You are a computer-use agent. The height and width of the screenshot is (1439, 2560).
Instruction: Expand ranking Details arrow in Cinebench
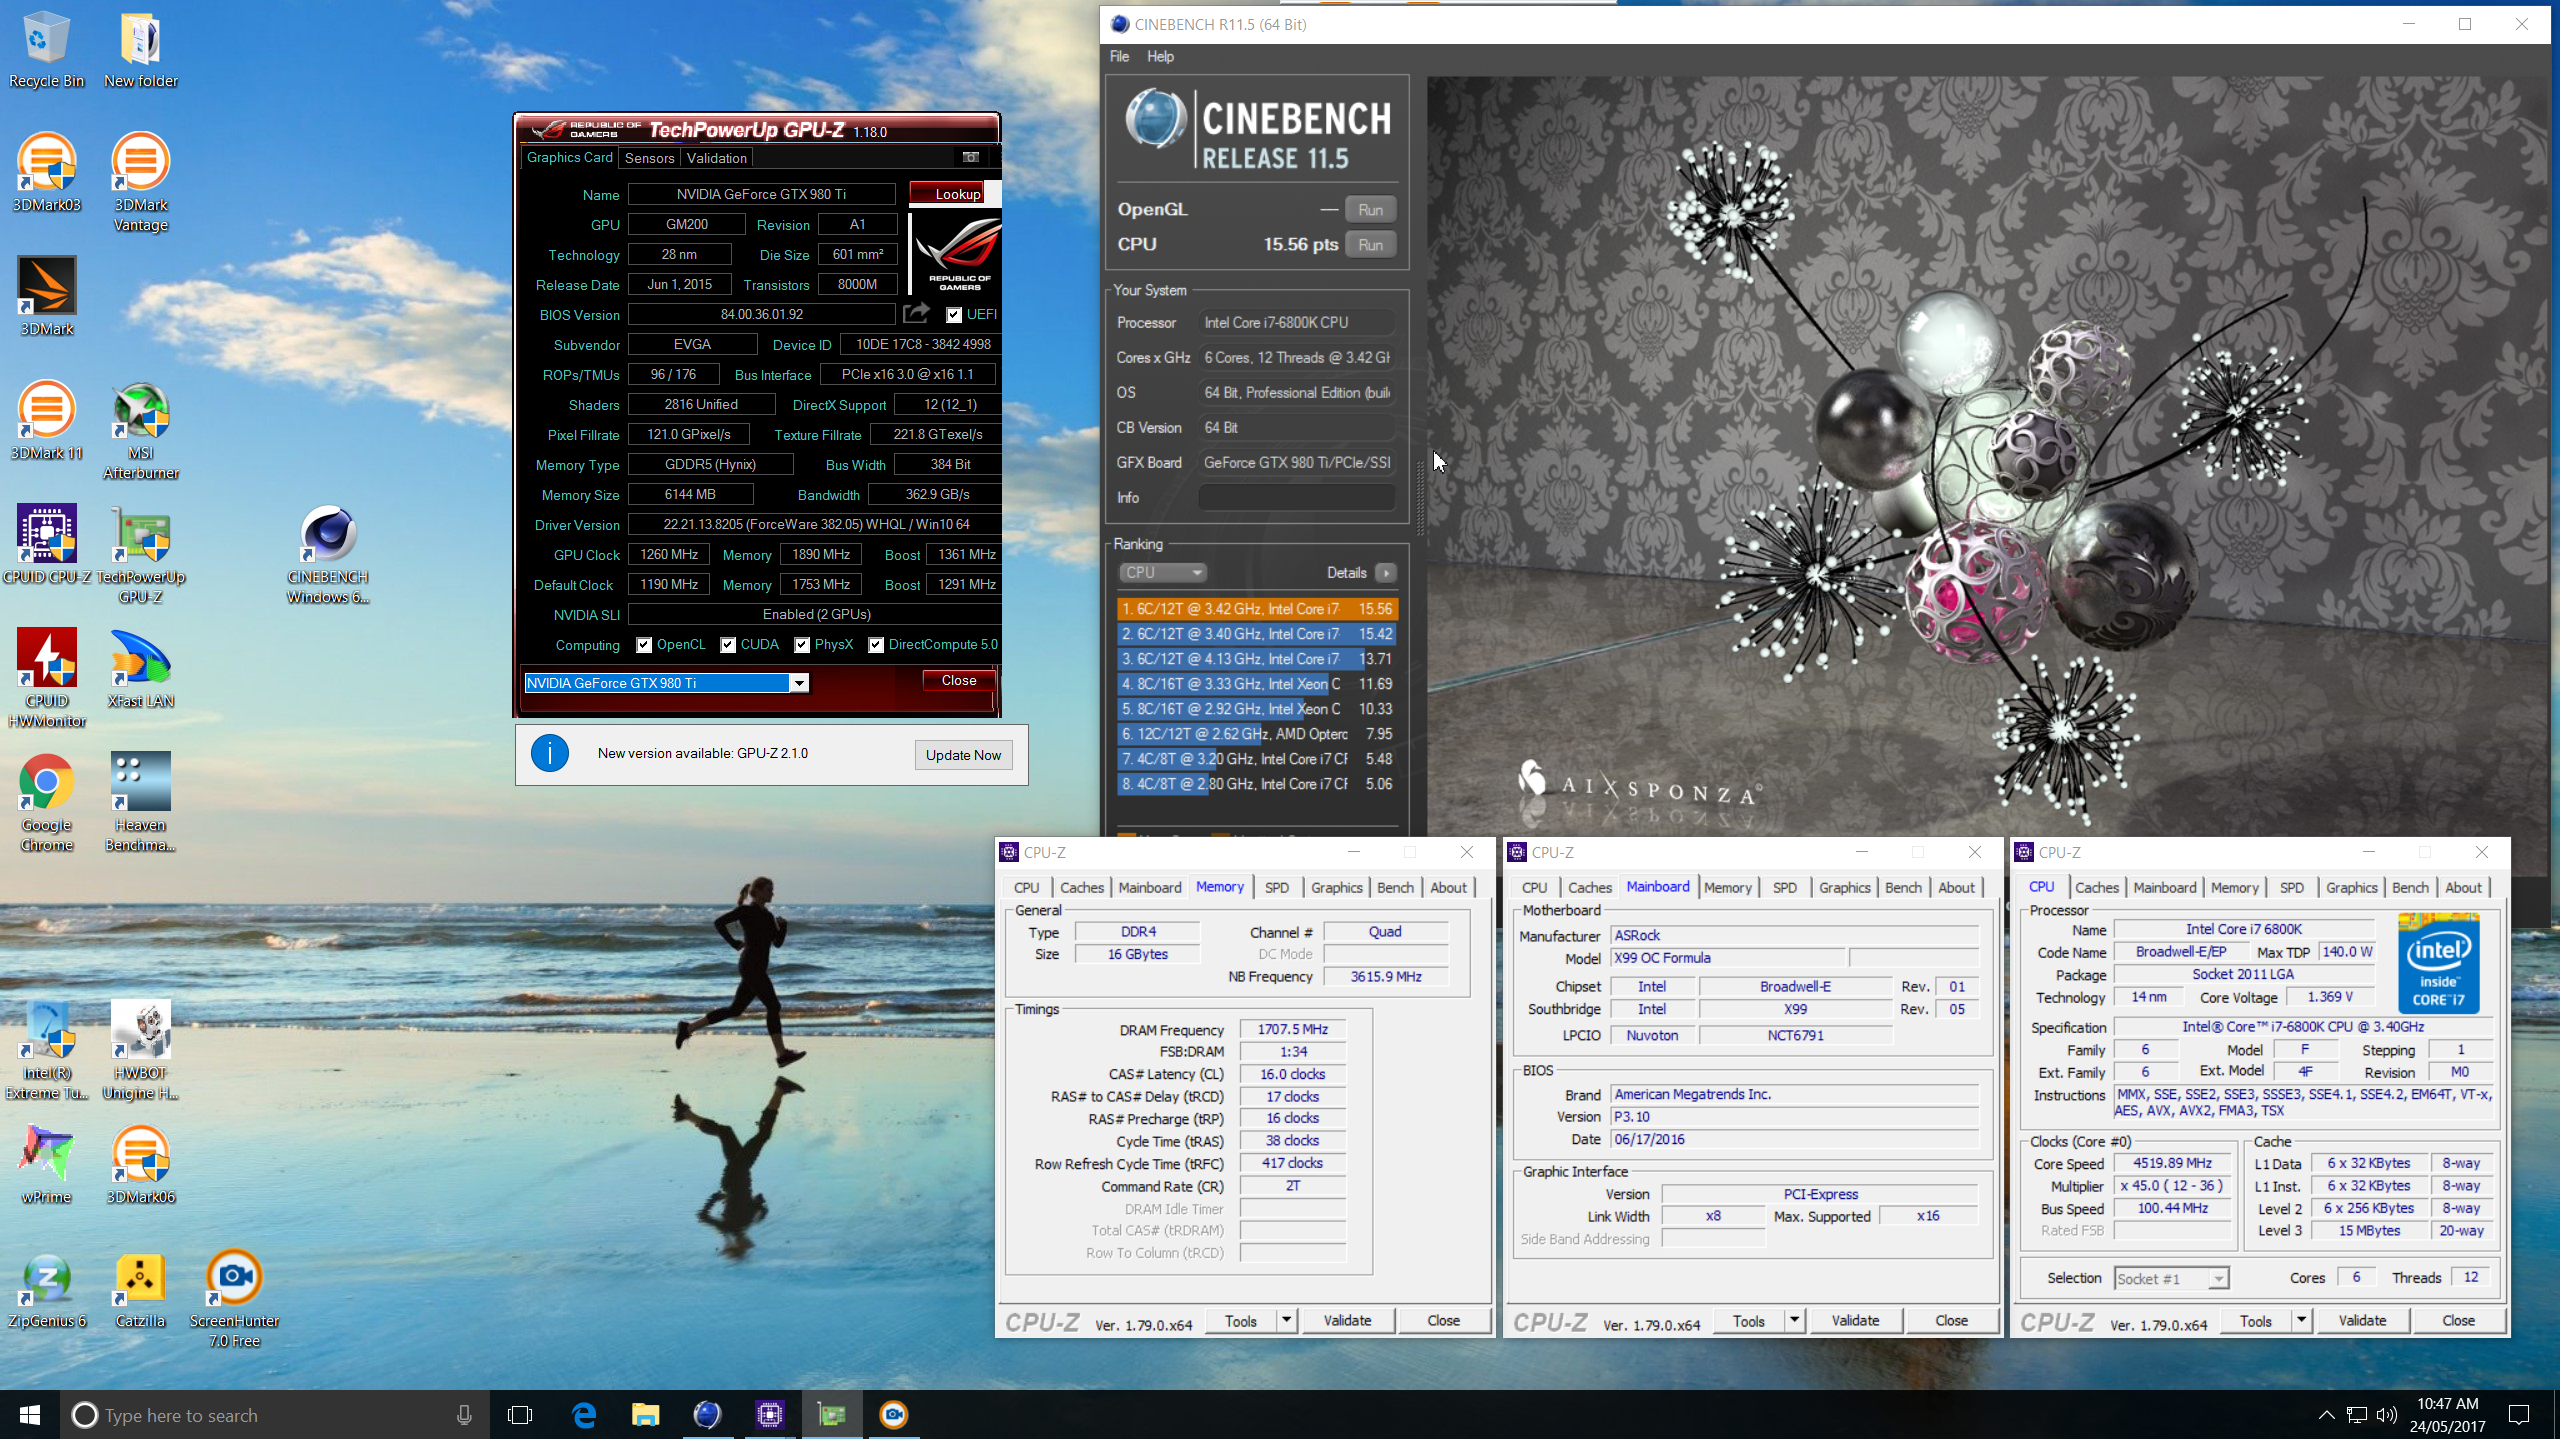(1385, 573)
